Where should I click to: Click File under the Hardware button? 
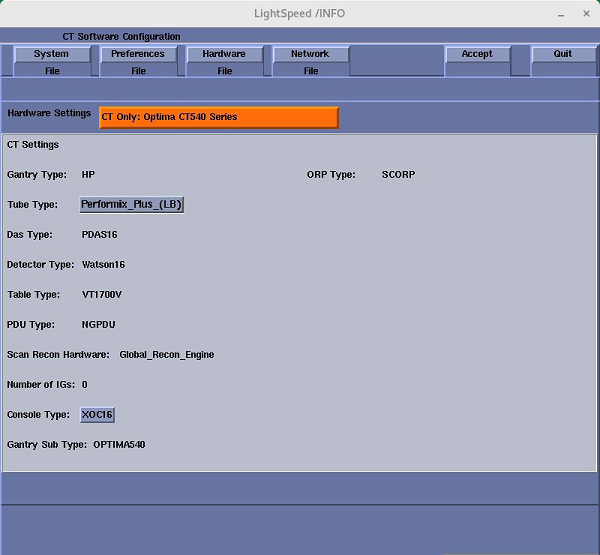[x=224, y=71]
